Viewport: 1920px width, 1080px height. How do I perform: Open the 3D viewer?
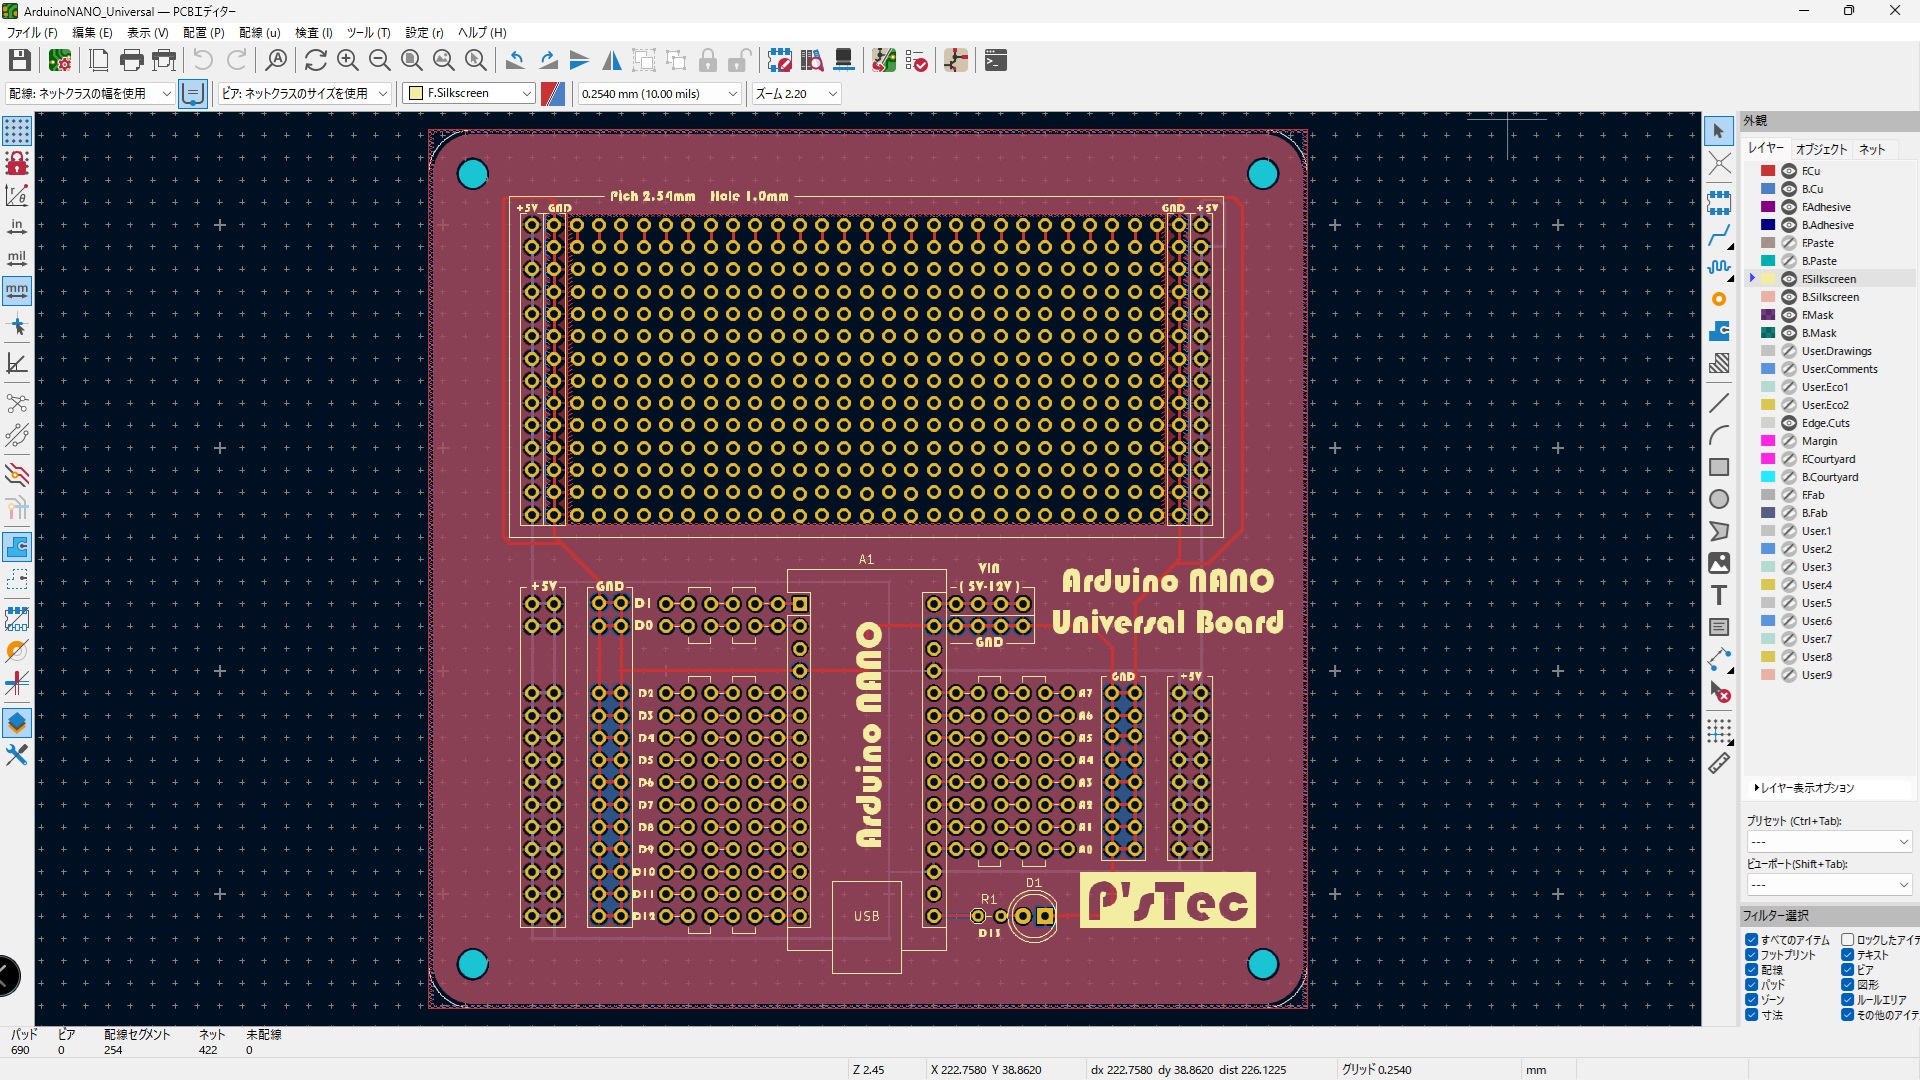844,61
